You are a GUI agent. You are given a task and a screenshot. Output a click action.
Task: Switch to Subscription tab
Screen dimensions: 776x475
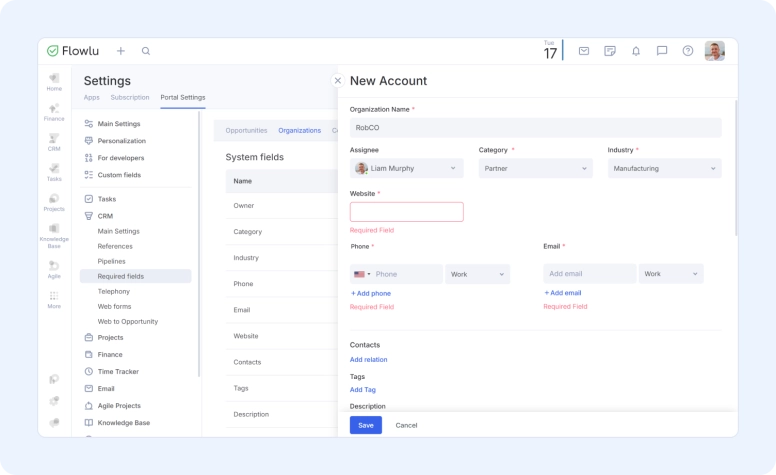(x=130, y=97)
